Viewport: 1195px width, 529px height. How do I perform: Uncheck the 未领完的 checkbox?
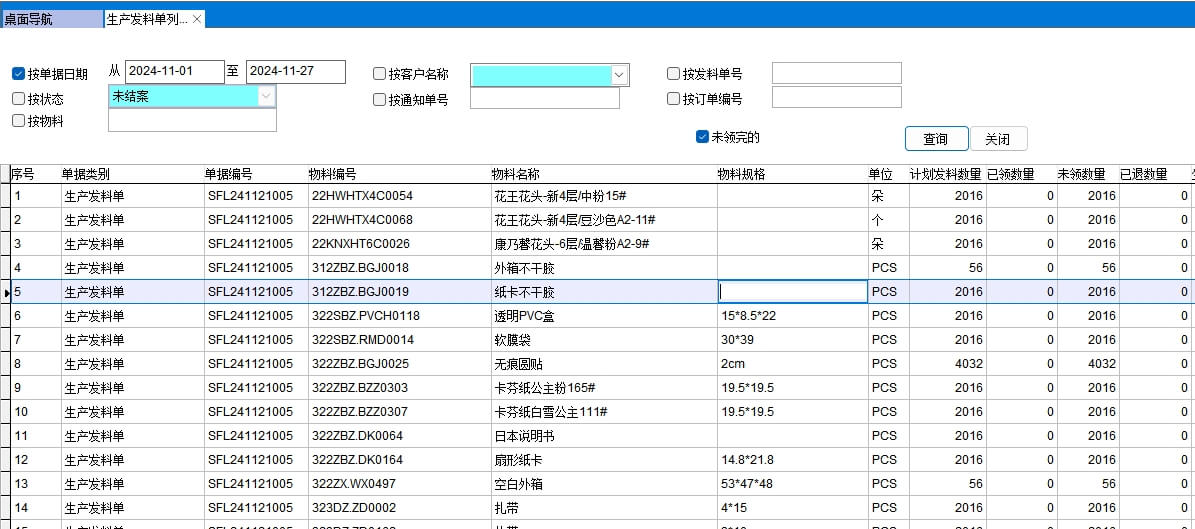[702, 137]
